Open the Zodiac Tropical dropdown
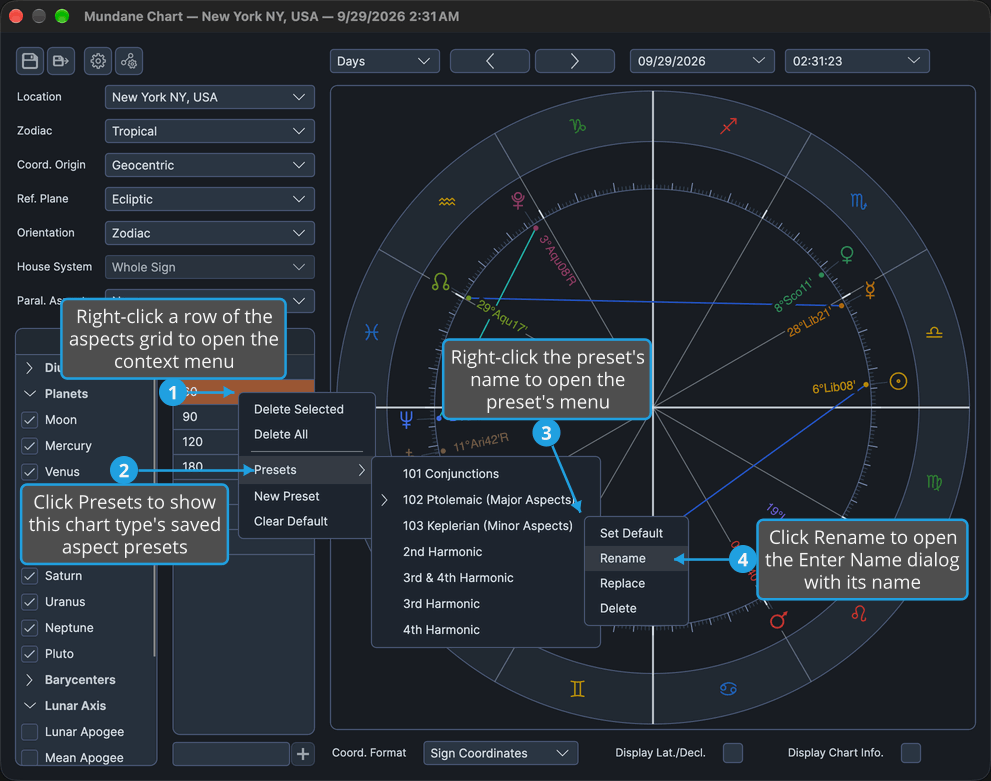The height and width of the screenshot is (781, 991). [209, 131]
